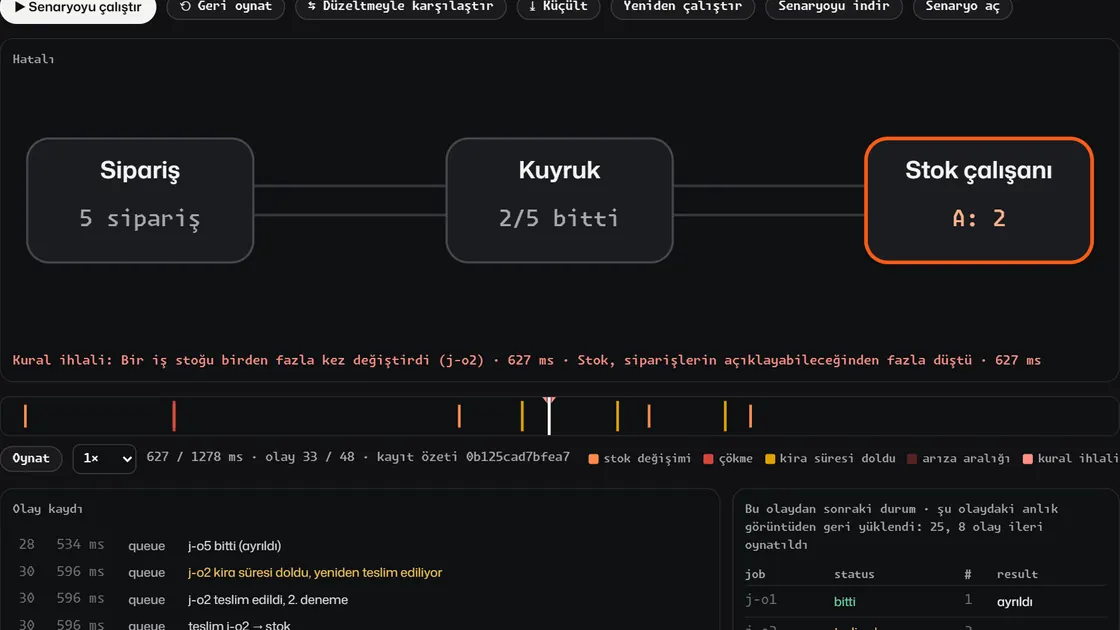Click the Olay kaydı panel heading

click(47, 509)
